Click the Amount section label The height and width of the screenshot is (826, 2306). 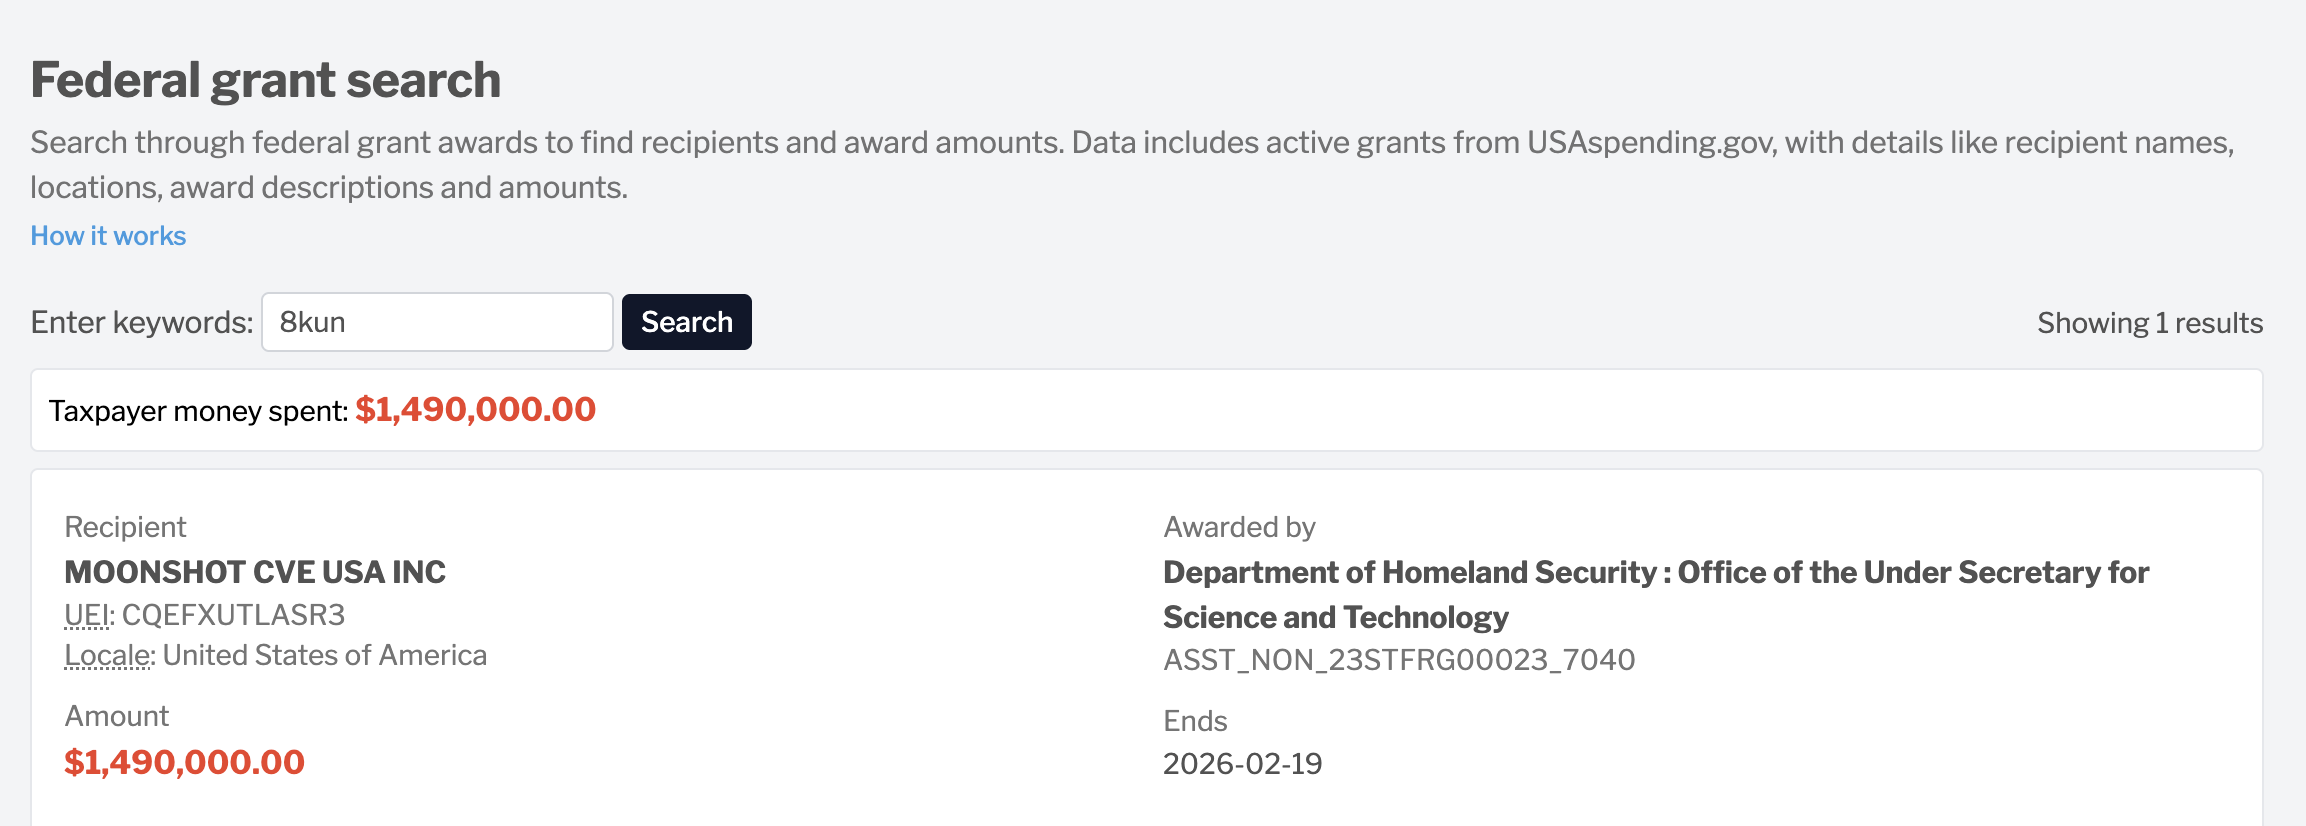point(117,716)
